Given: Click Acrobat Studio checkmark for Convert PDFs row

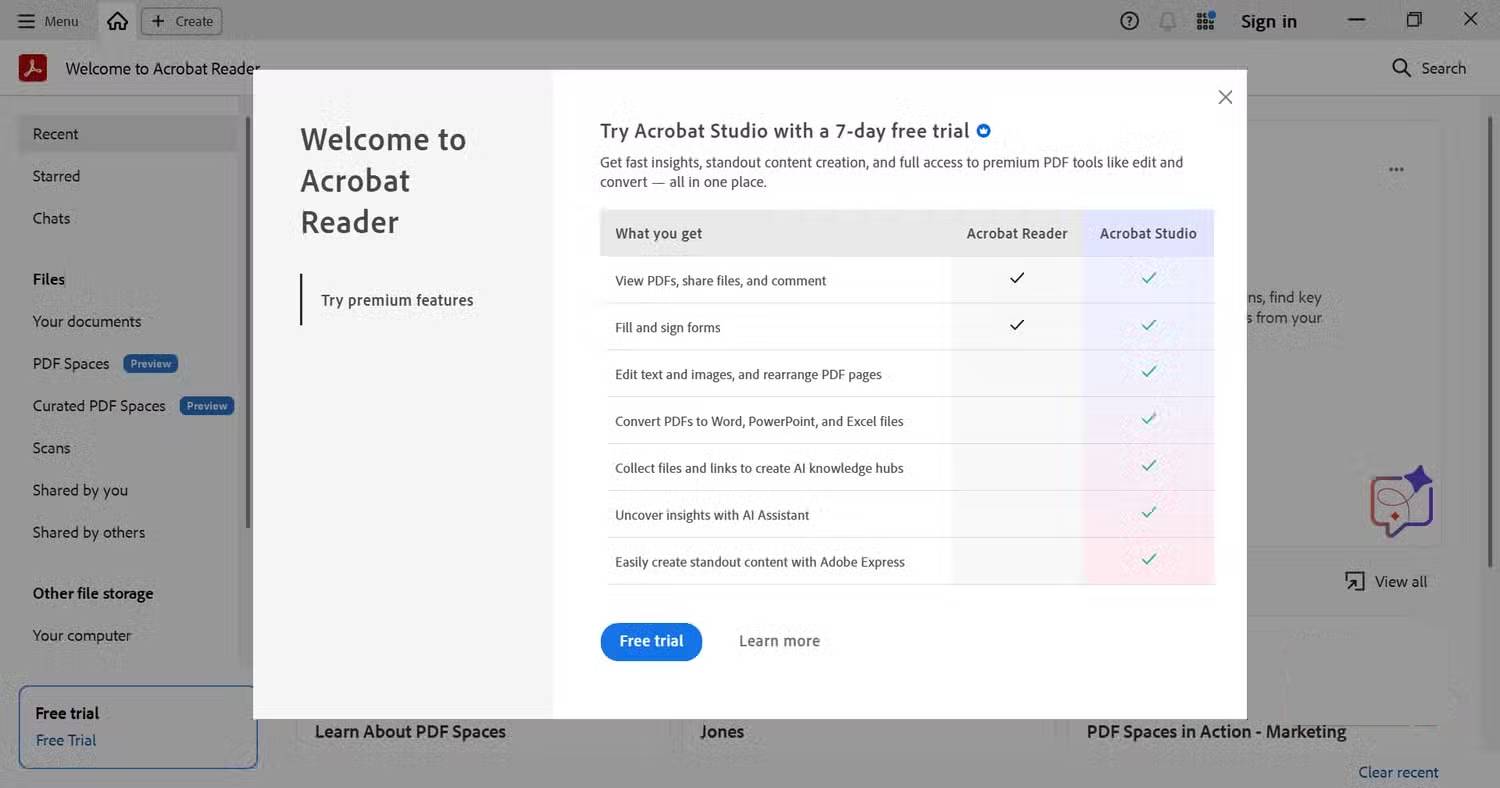Looking at the screenshot, I should click(1149, 418).
